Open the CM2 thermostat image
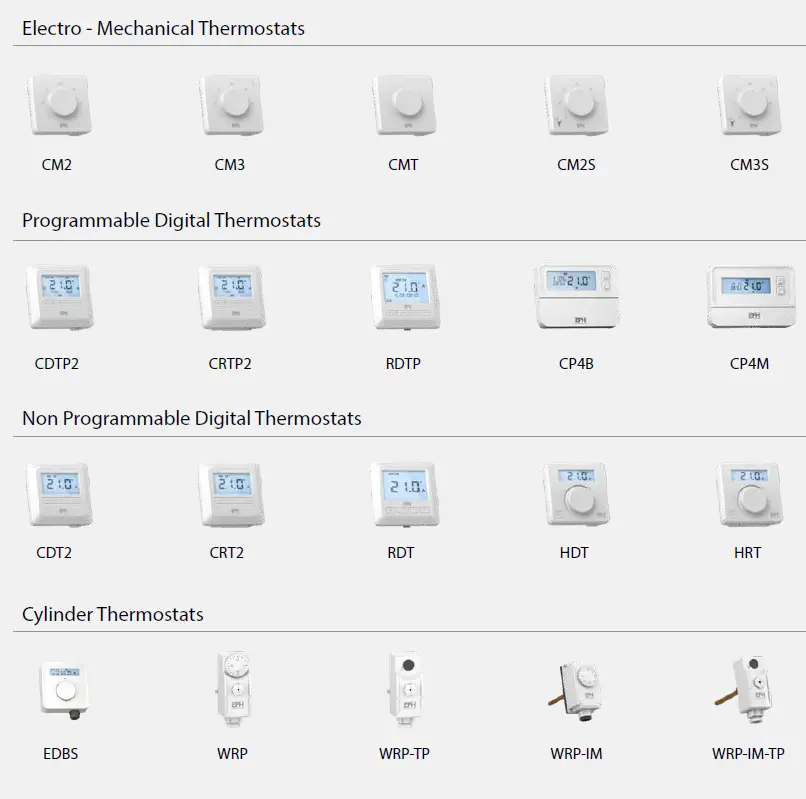 pos(59,105)
